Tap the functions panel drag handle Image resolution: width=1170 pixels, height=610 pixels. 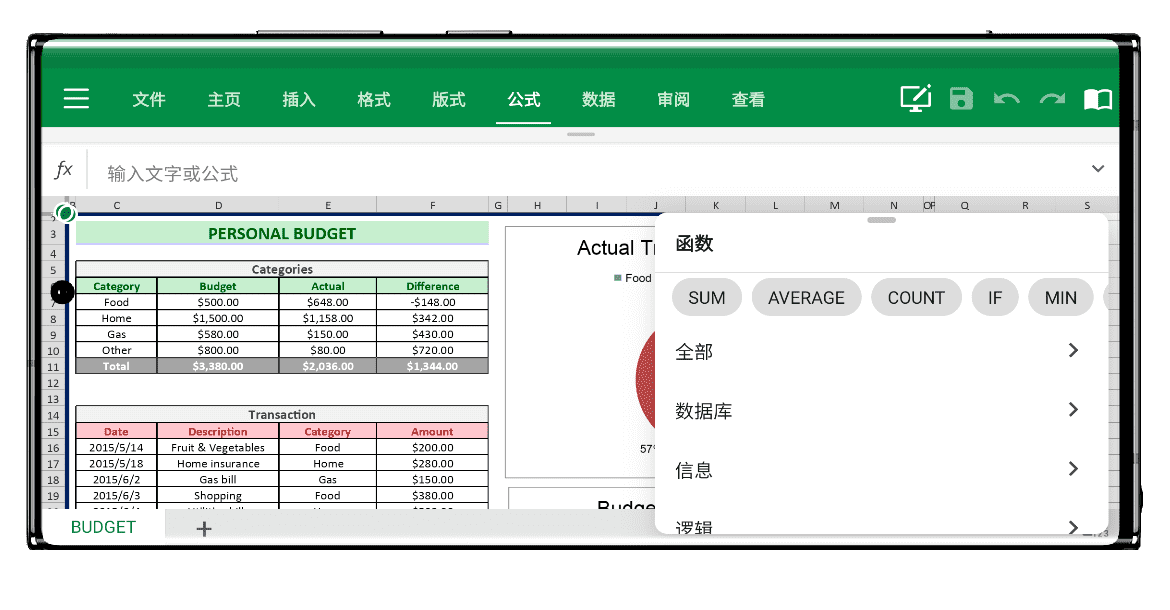pyautogui.click(x=881, y=220)
